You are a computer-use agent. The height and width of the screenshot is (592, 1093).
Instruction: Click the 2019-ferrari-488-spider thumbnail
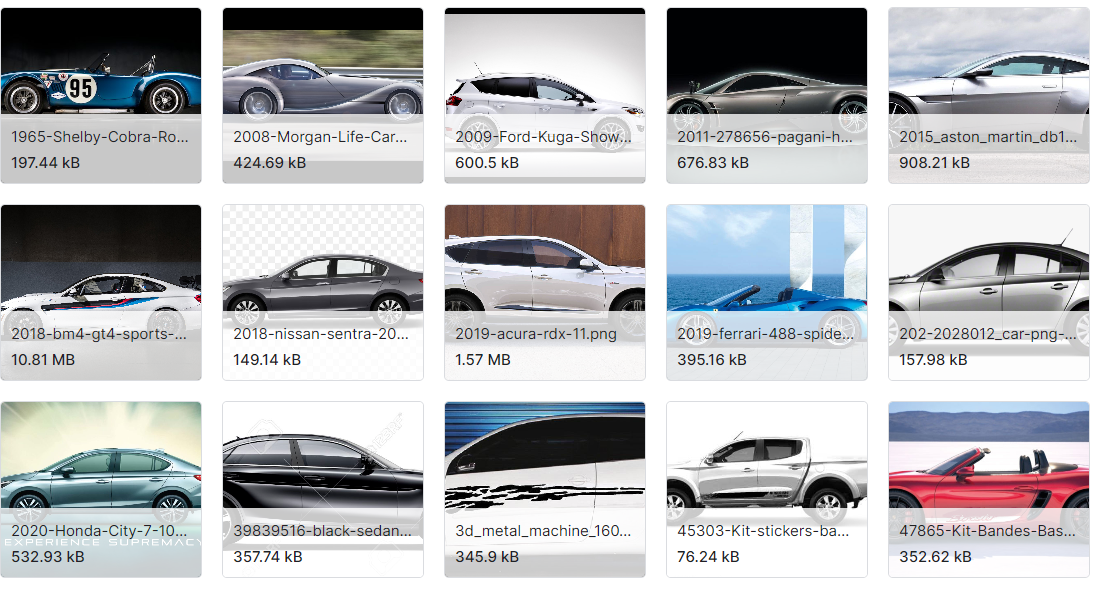point(766,265)
